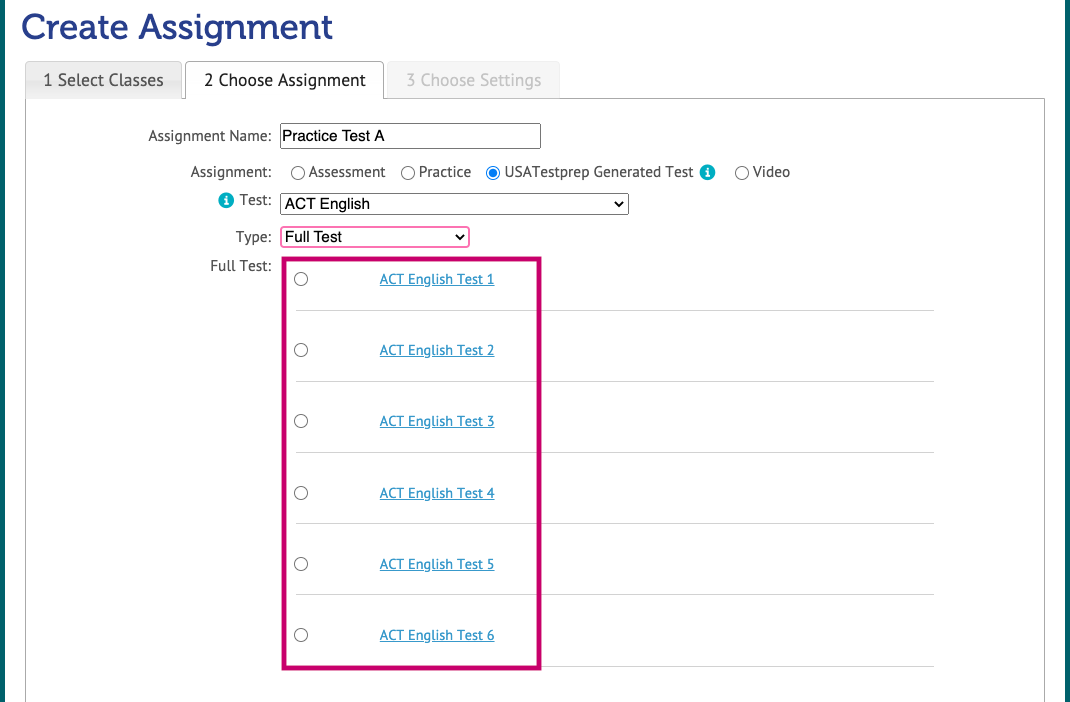Switch to the 2 Choose Assignment tab
This screenshot has height=702, width=1070.
click(285, 80)
